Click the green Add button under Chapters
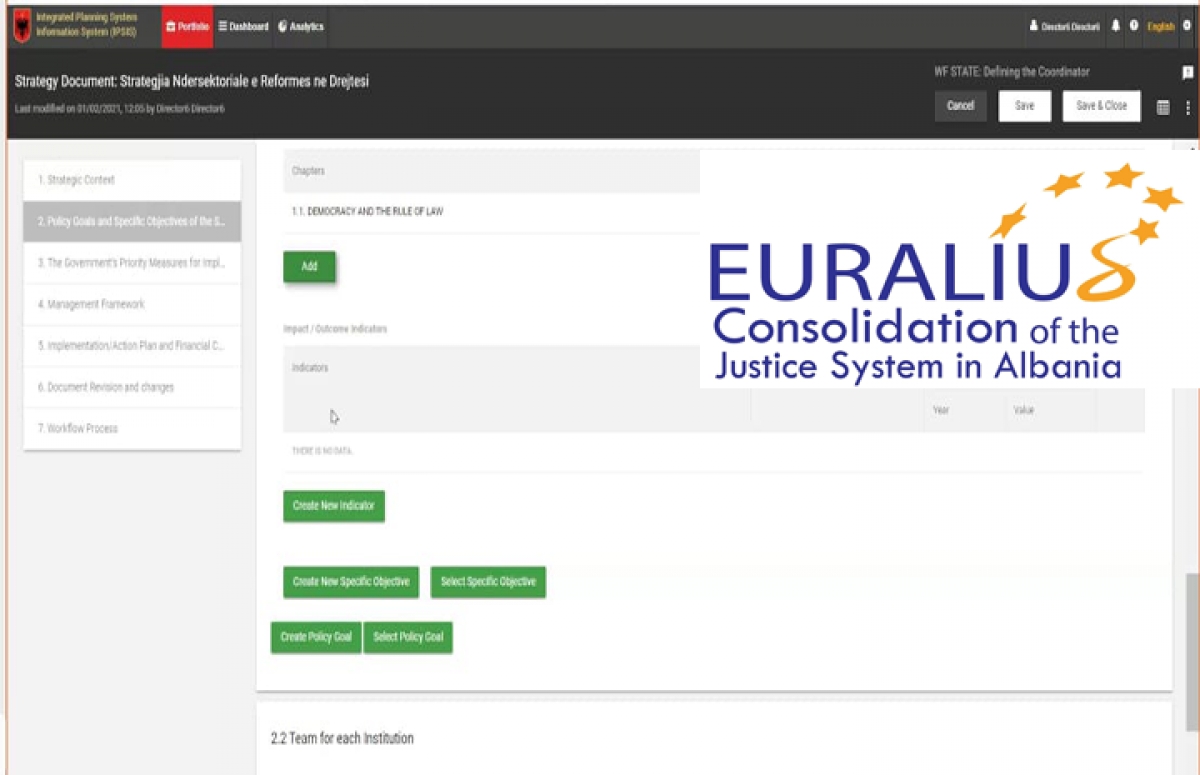This screenshot has width=1200, height=775. (x=309, y=267)
